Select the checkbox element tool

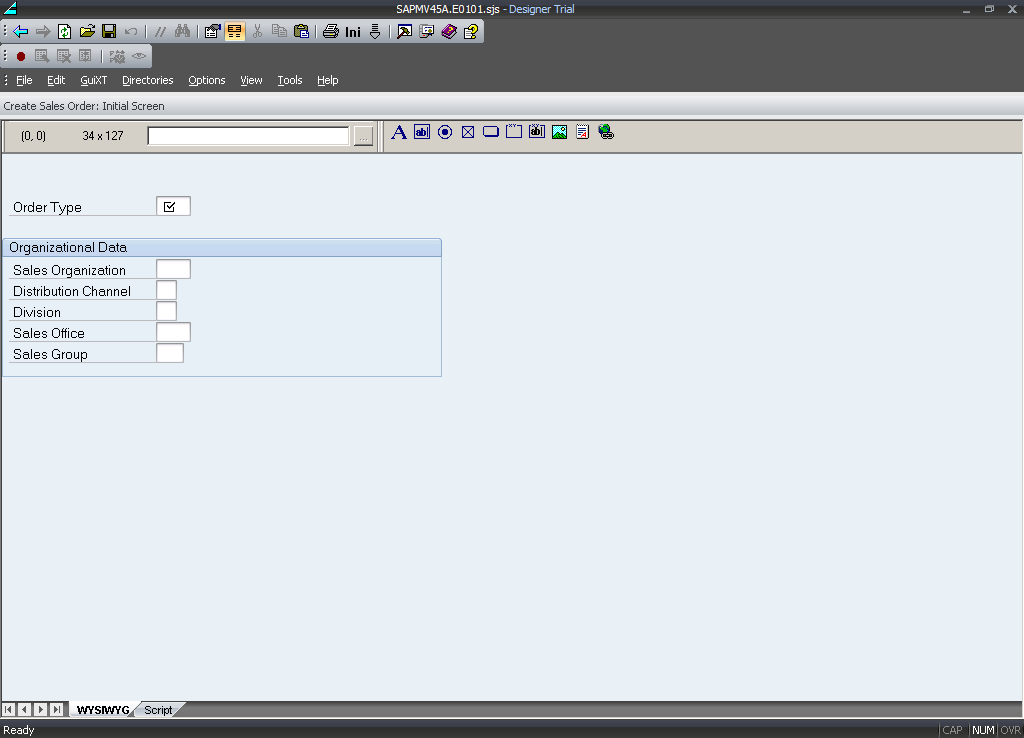[x=468, y=132]
